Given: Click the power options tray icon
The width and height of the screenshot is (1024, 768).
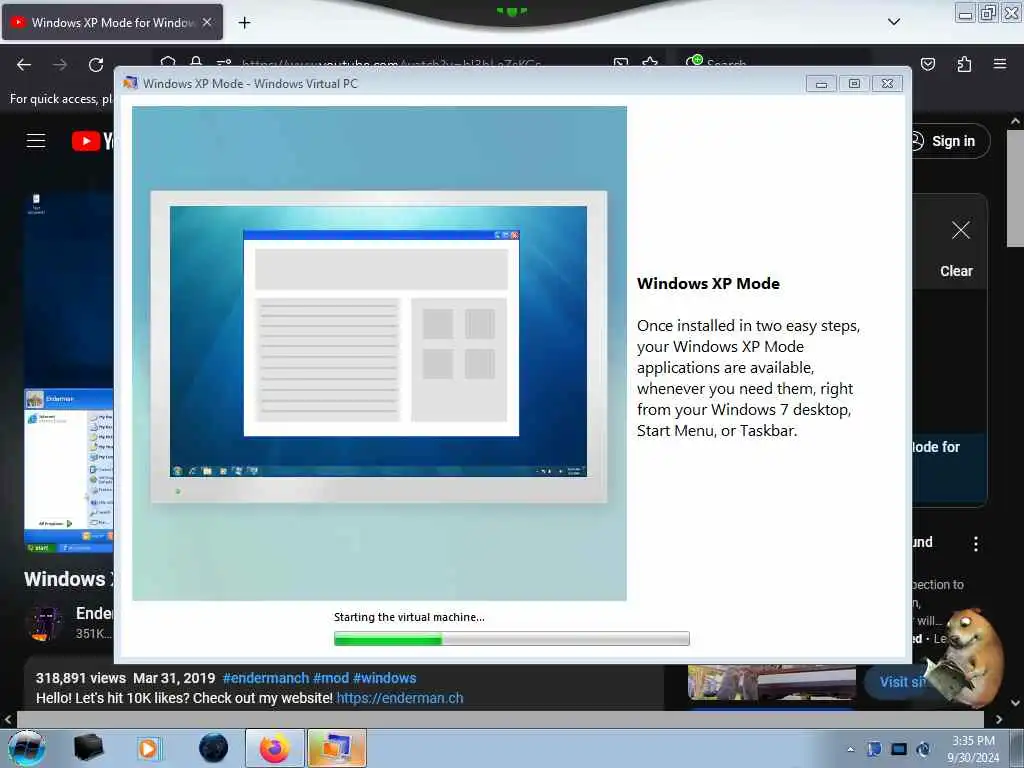Looking at the screenshot, I should tap(923, 749).
